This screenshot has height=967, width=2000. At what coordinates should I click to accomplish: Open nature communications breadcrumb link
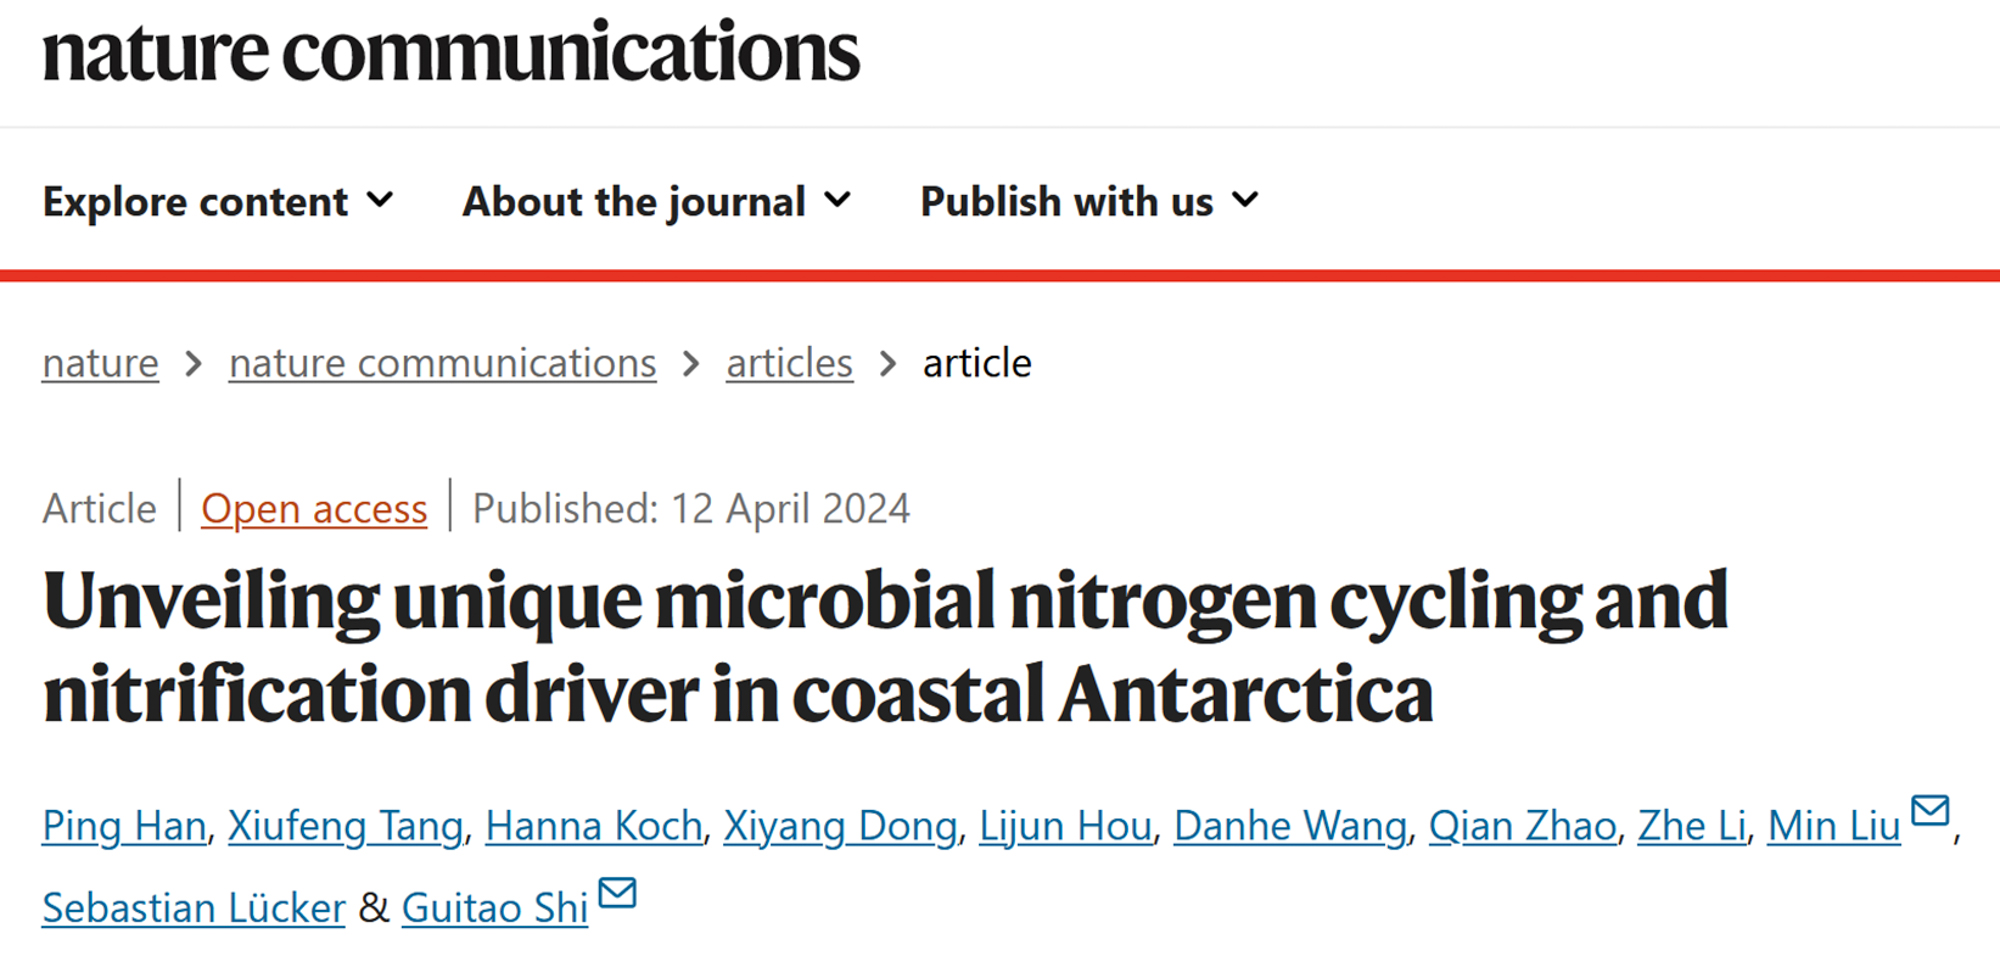point(442,363)
